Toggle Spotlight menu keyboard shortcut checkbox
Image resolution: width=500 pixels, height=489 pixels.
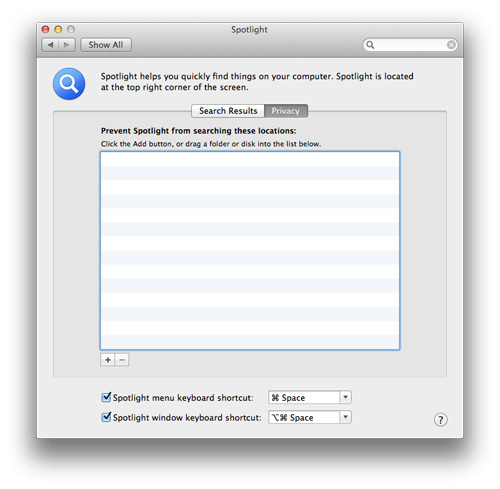[x=106, y=397]
